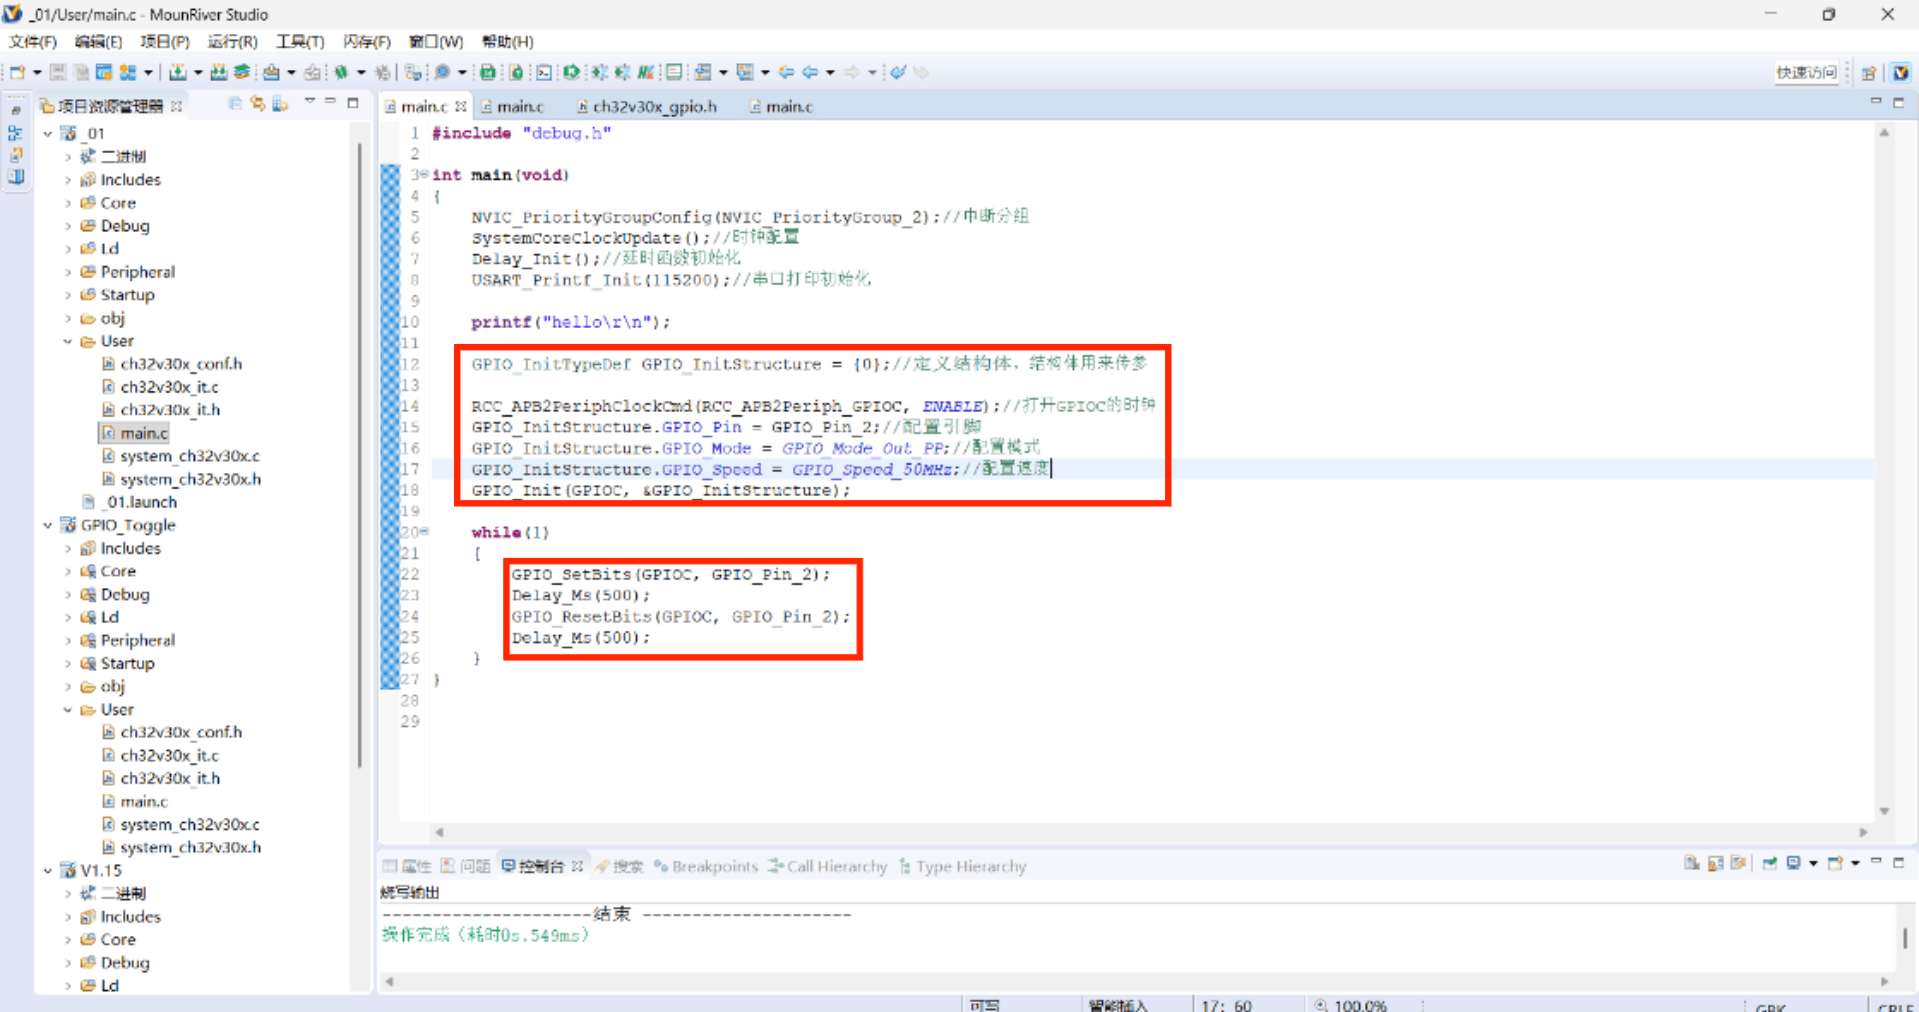Collapse all in the project explorer toolbar

235,104
